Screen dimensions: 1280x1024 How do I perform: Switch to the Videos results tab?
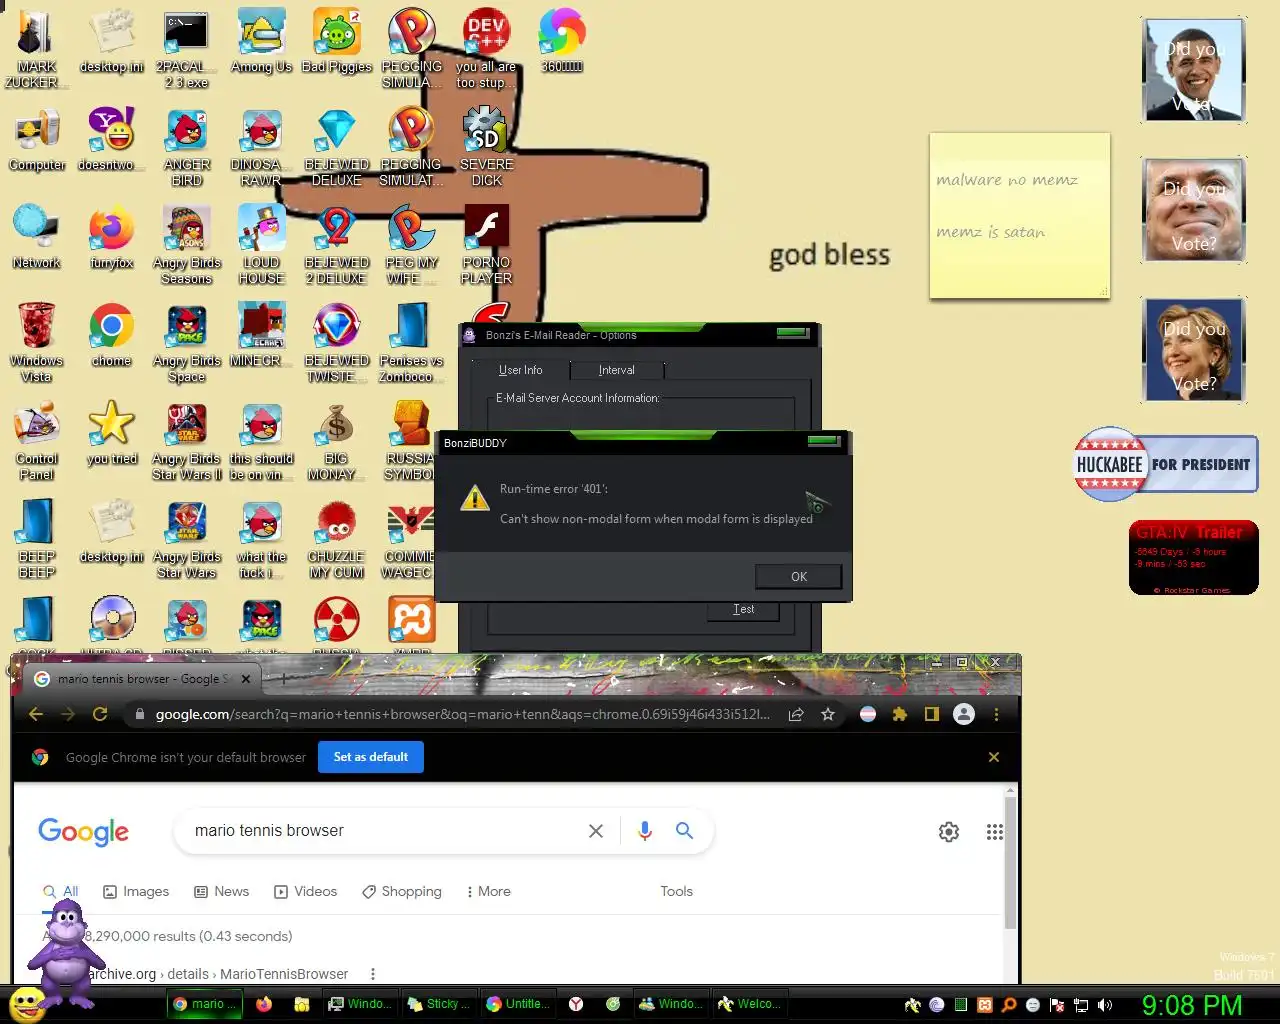[x=305, y=891]
